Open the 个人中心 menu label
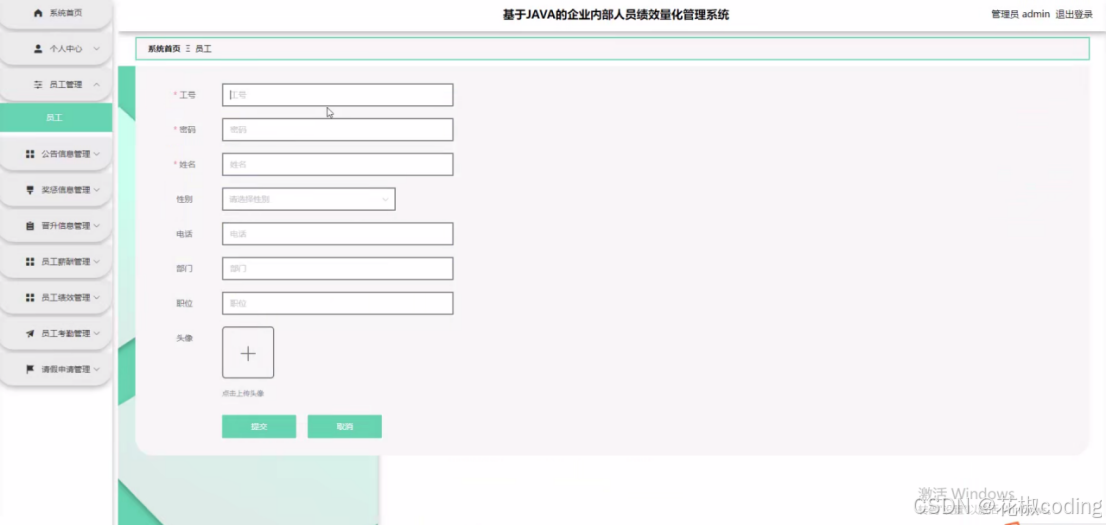Viewport: 1106px width, 526px height. point(66,49)
